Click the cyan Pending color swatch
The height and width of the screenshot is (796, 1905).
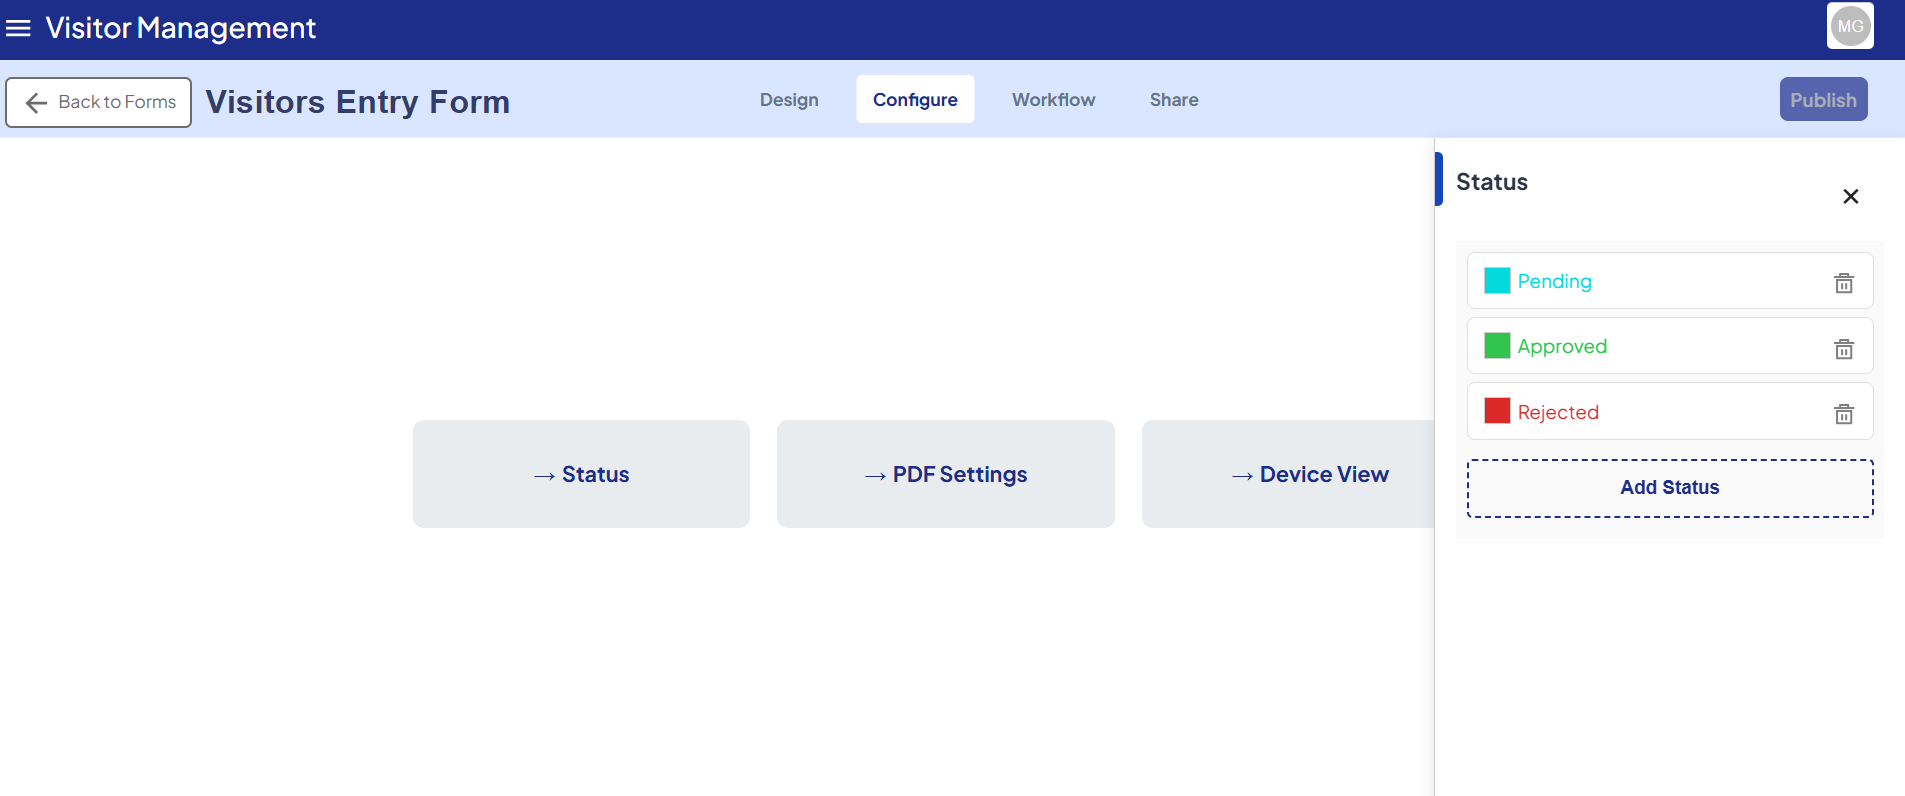[1497, 281]
